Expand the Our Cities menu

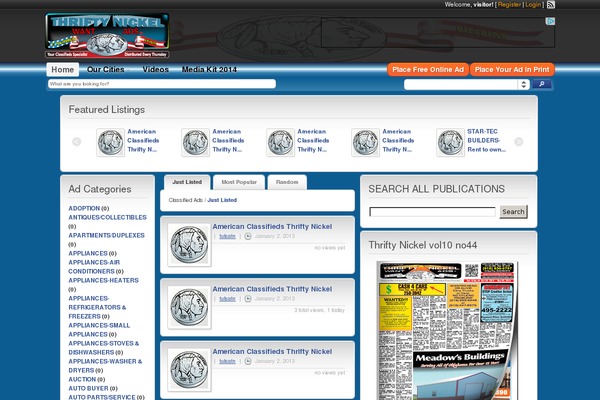point(107,70)
